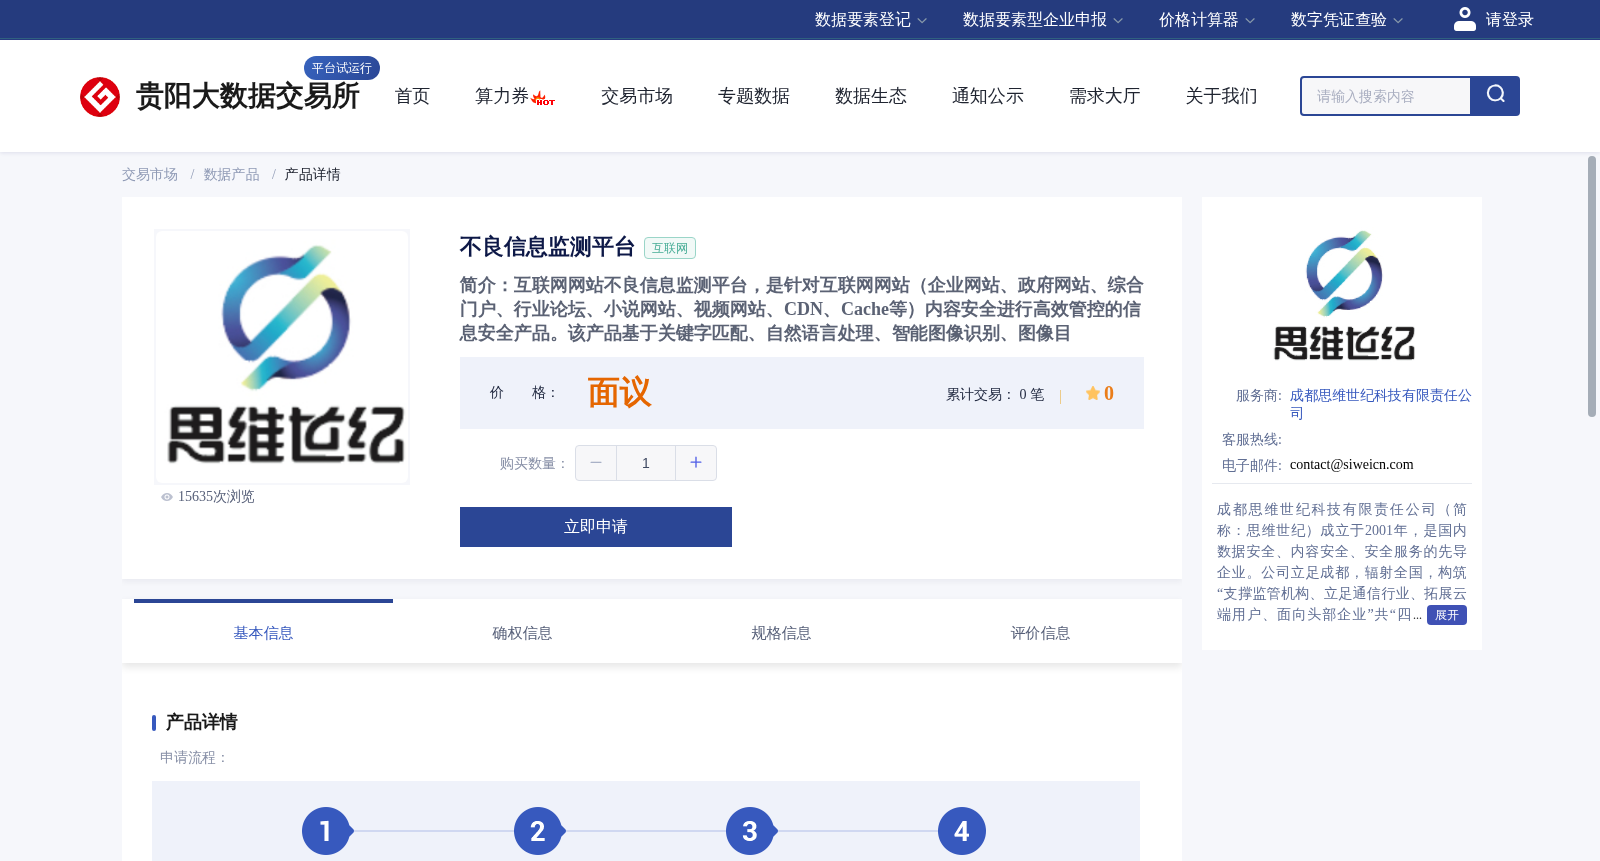Click the 交易市场 breadcrumb link
Viewport: 1600px width, 861px height.
[150, 175]
